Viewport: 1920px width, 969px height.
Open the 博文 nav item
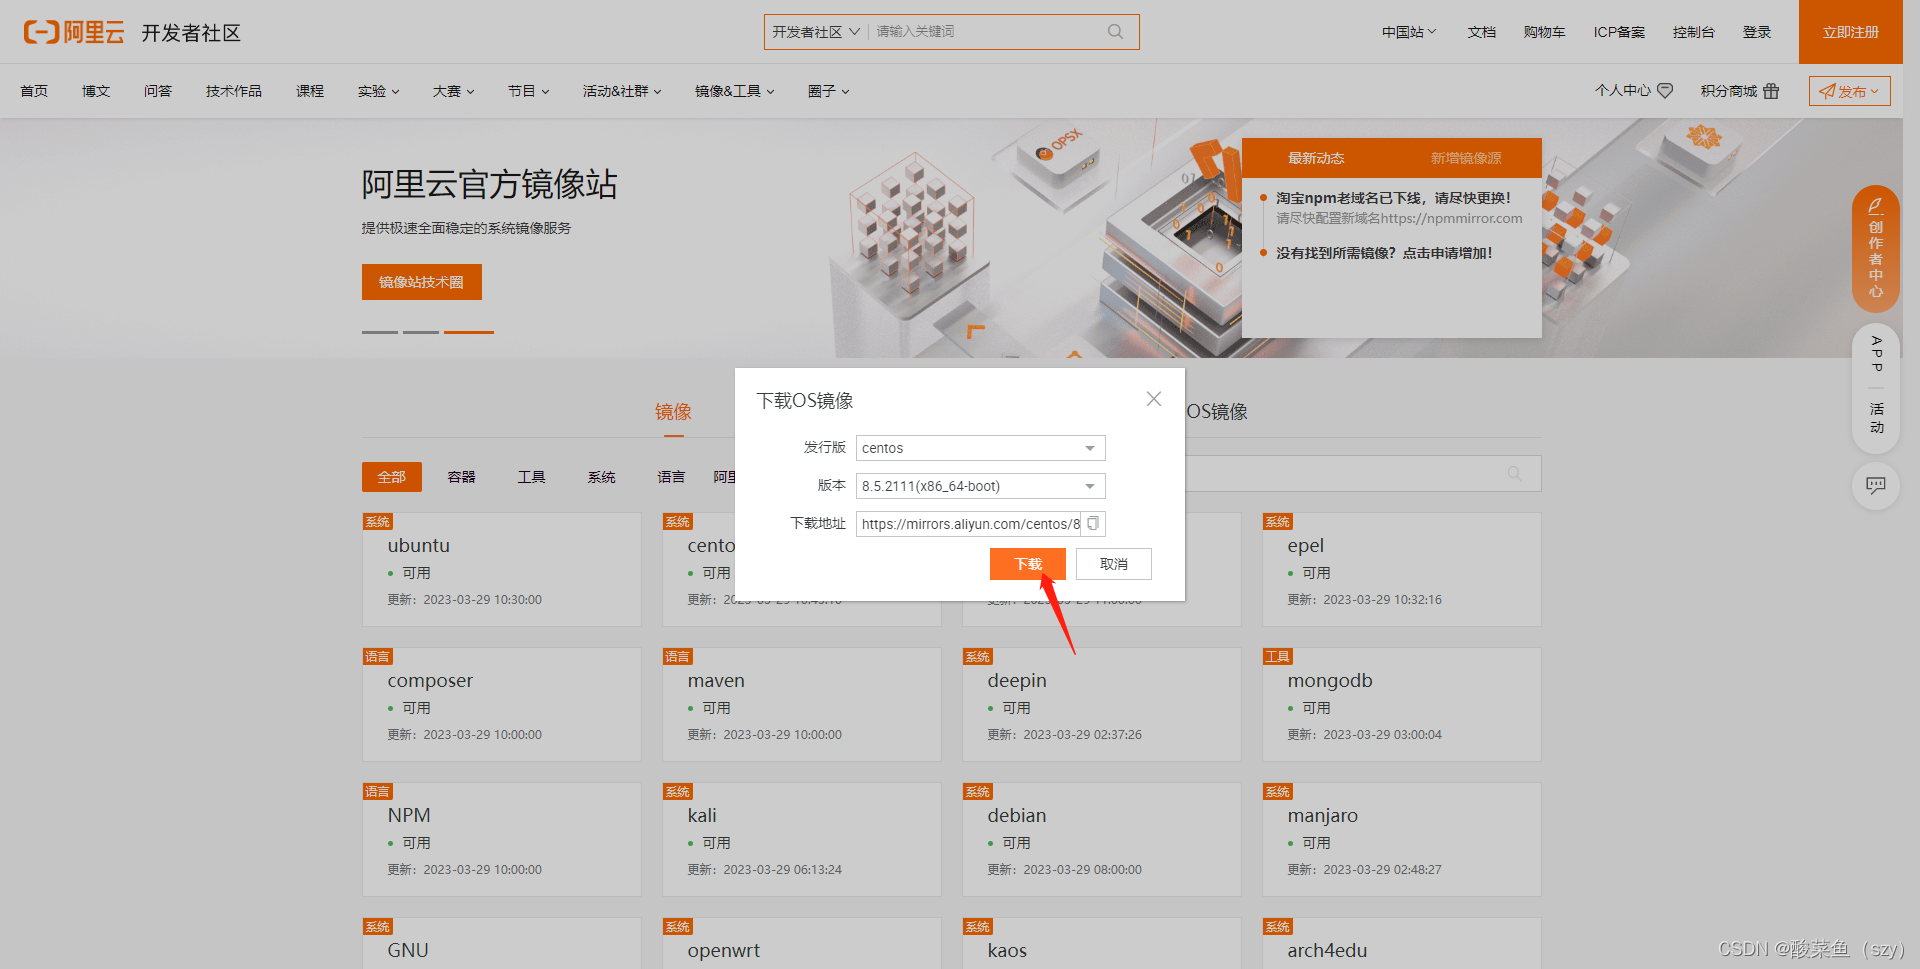96,91
